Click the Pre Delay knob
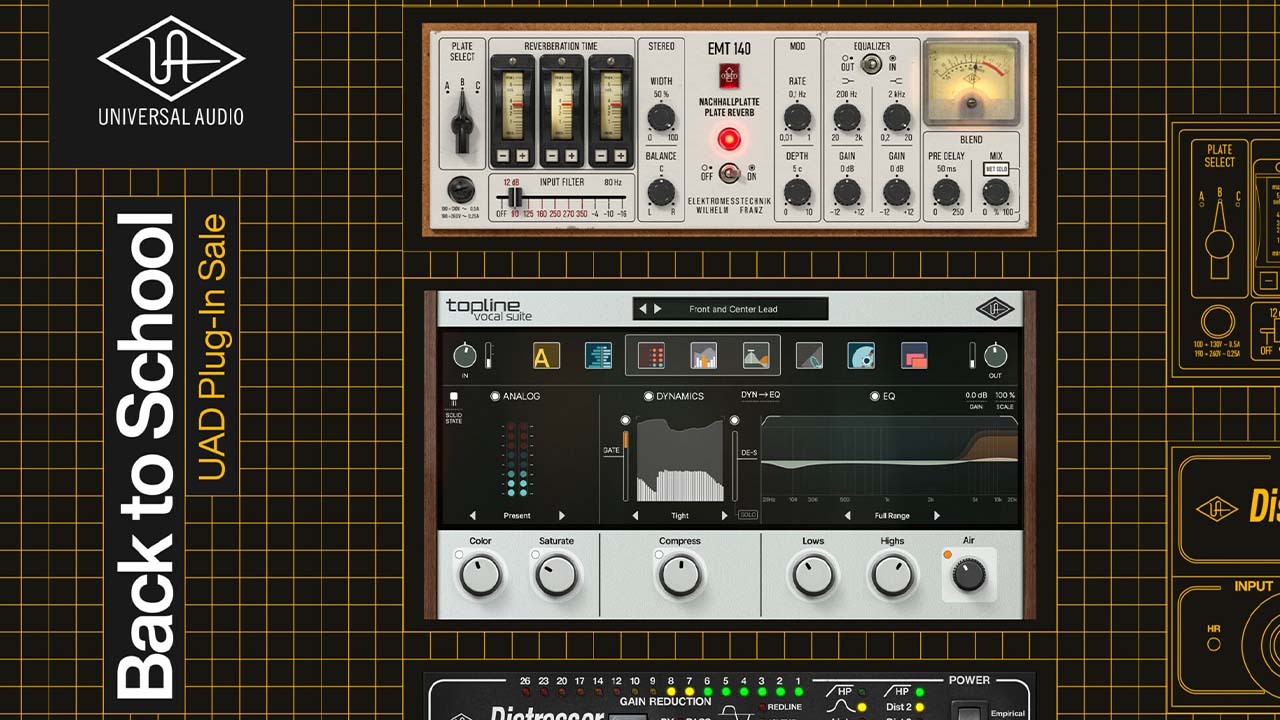The height and width of the screenshot is (720, 1280). point(946,192)
